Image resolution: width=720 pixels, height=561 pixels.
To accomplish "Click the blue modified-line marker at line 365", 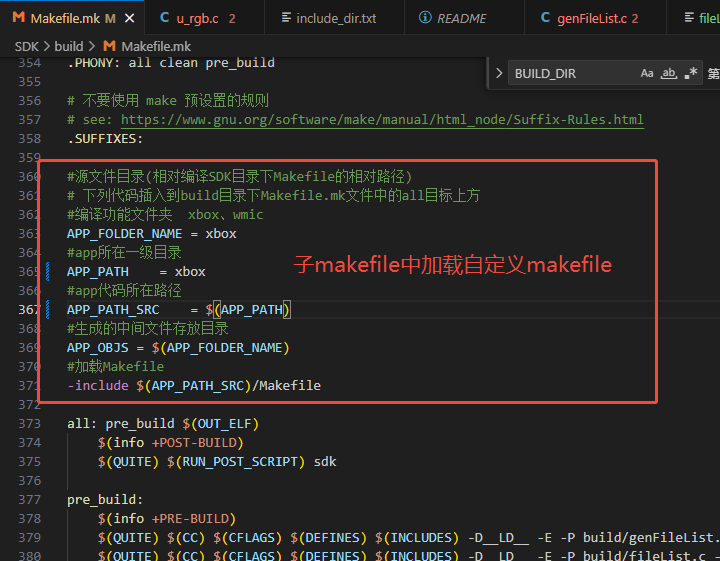I will coord(47,271).
